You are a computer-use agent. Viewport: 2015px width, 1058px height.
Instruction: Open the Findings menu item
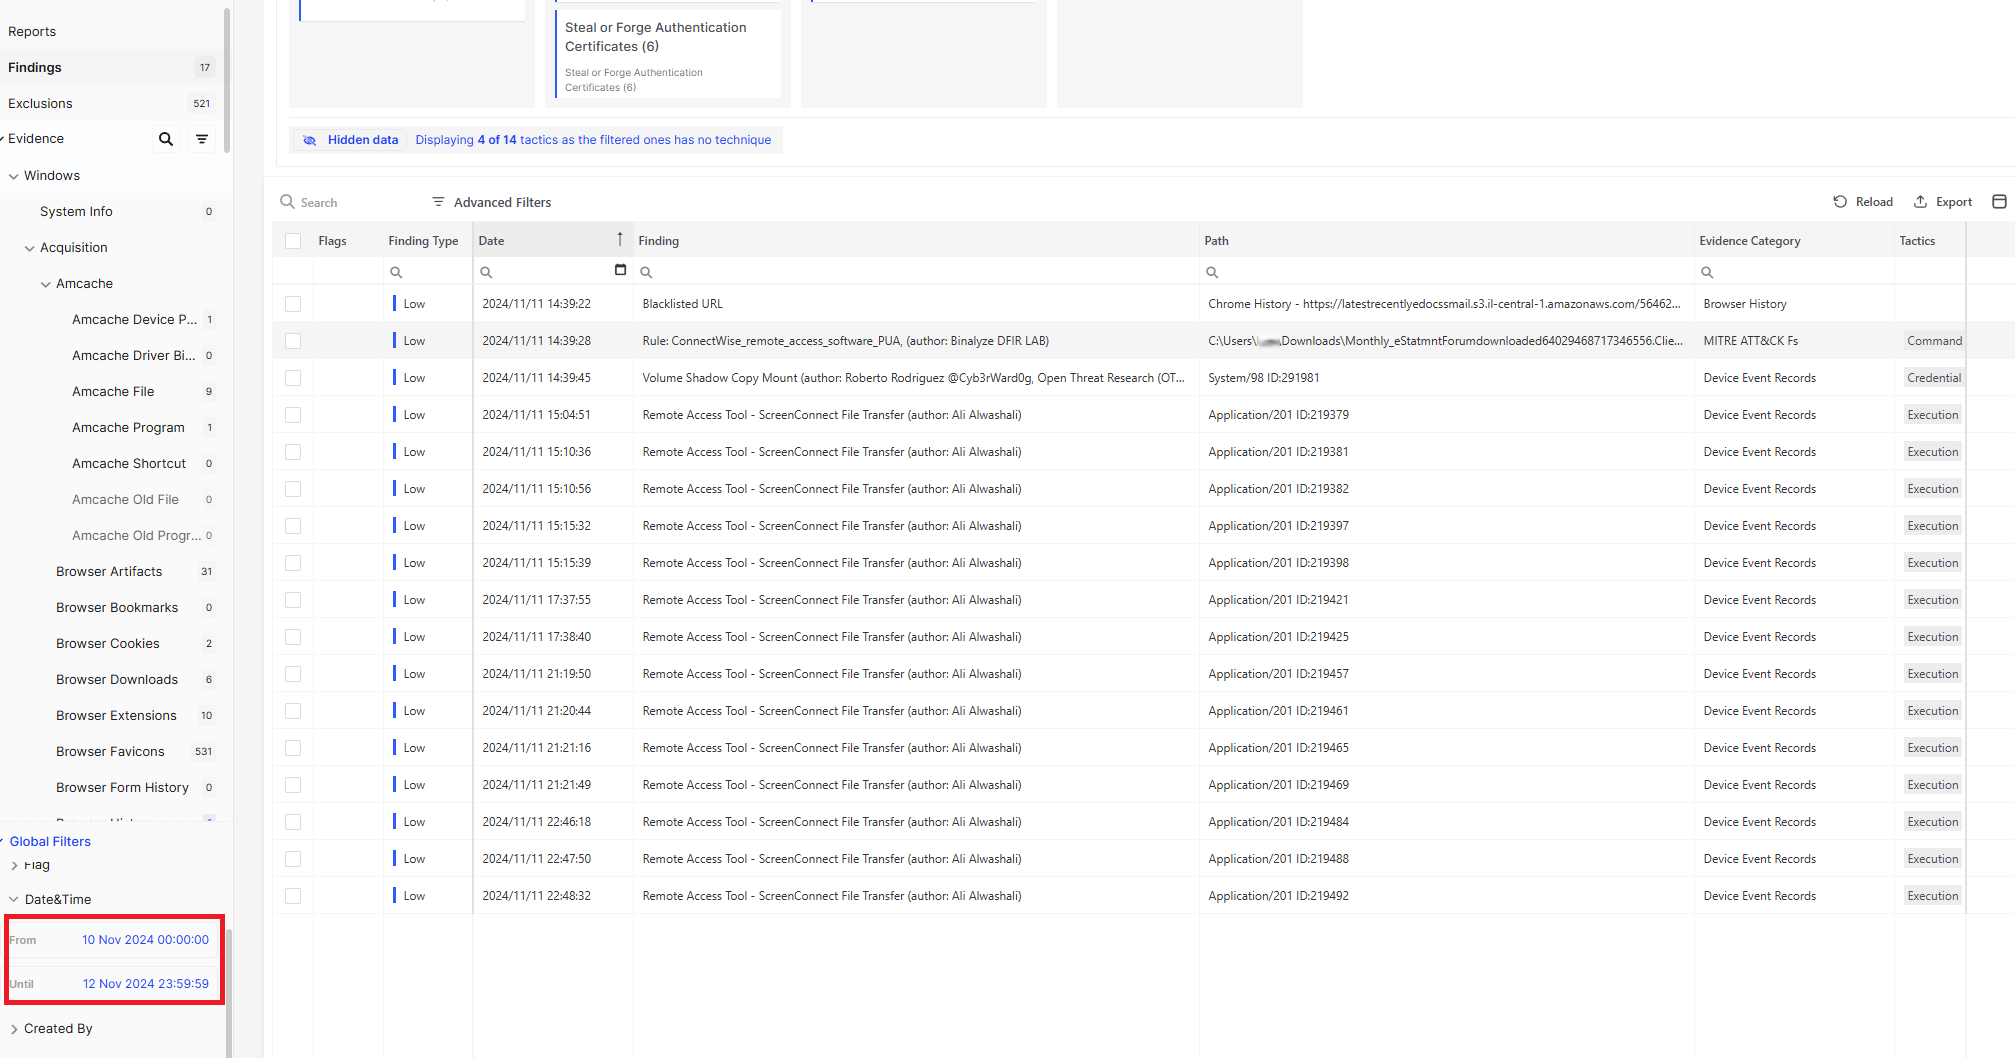[35, 67]
